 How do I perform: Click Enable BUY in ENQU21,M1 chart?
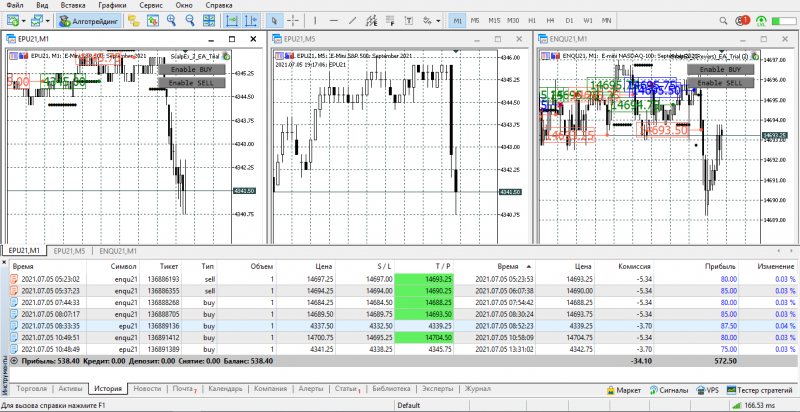coord(720,69)
